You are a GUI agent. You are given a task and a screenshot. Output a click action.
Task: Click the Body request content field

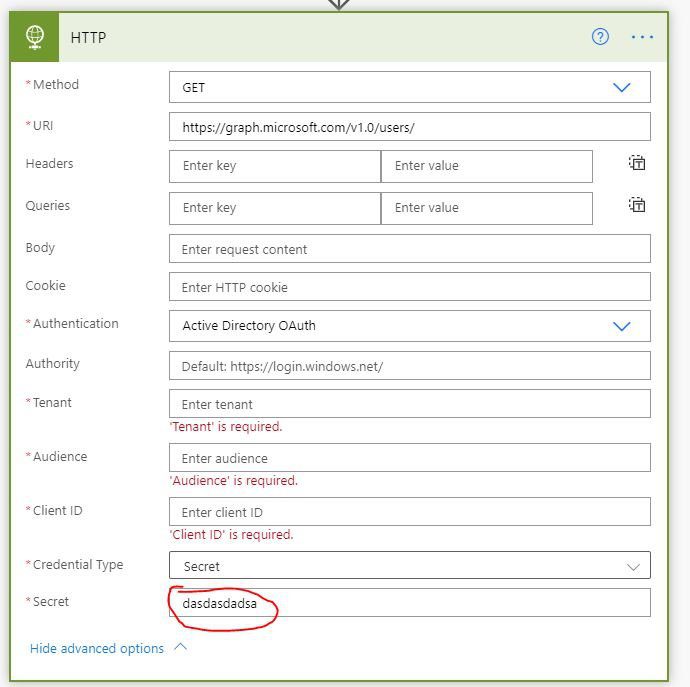[x=410, y=249]
